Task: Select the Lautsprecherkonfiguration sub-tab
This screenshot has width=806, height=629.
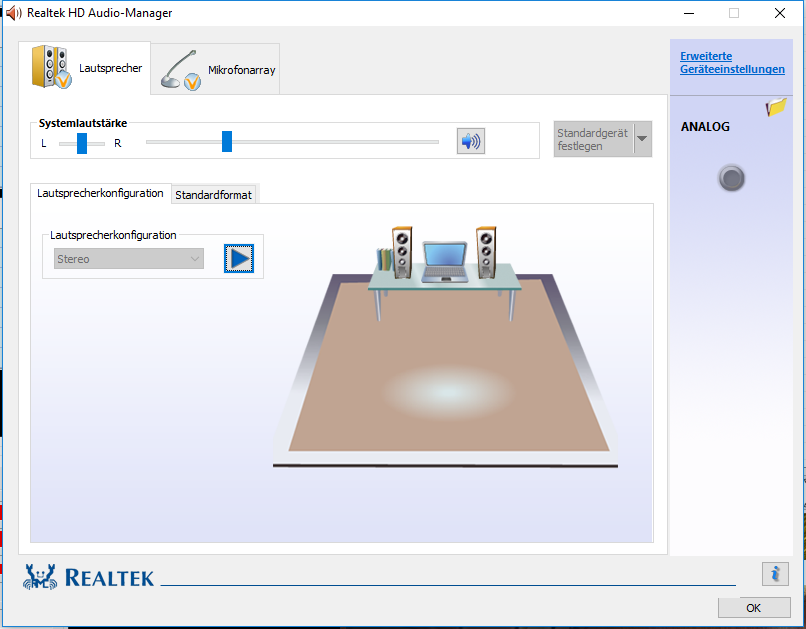Action: [100, 193]
